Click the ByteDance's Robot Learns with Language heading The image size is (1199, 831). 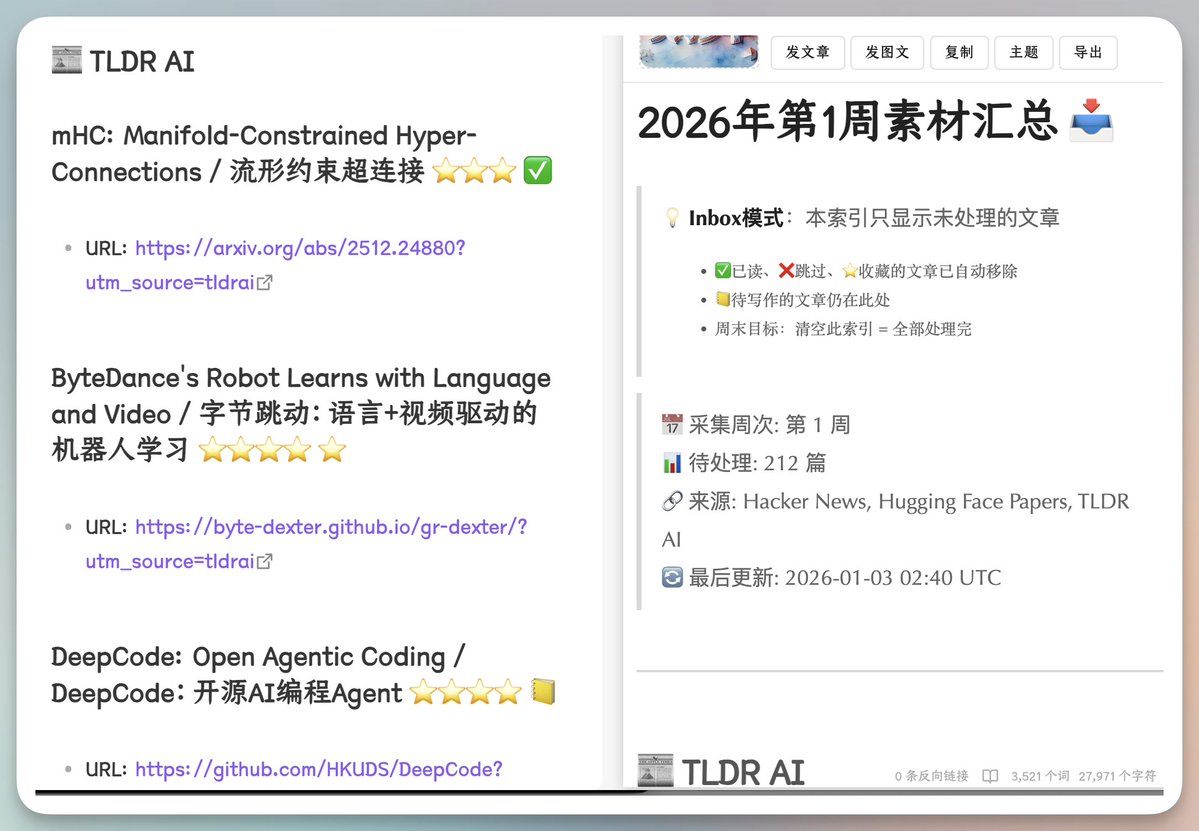pos(301,414)
